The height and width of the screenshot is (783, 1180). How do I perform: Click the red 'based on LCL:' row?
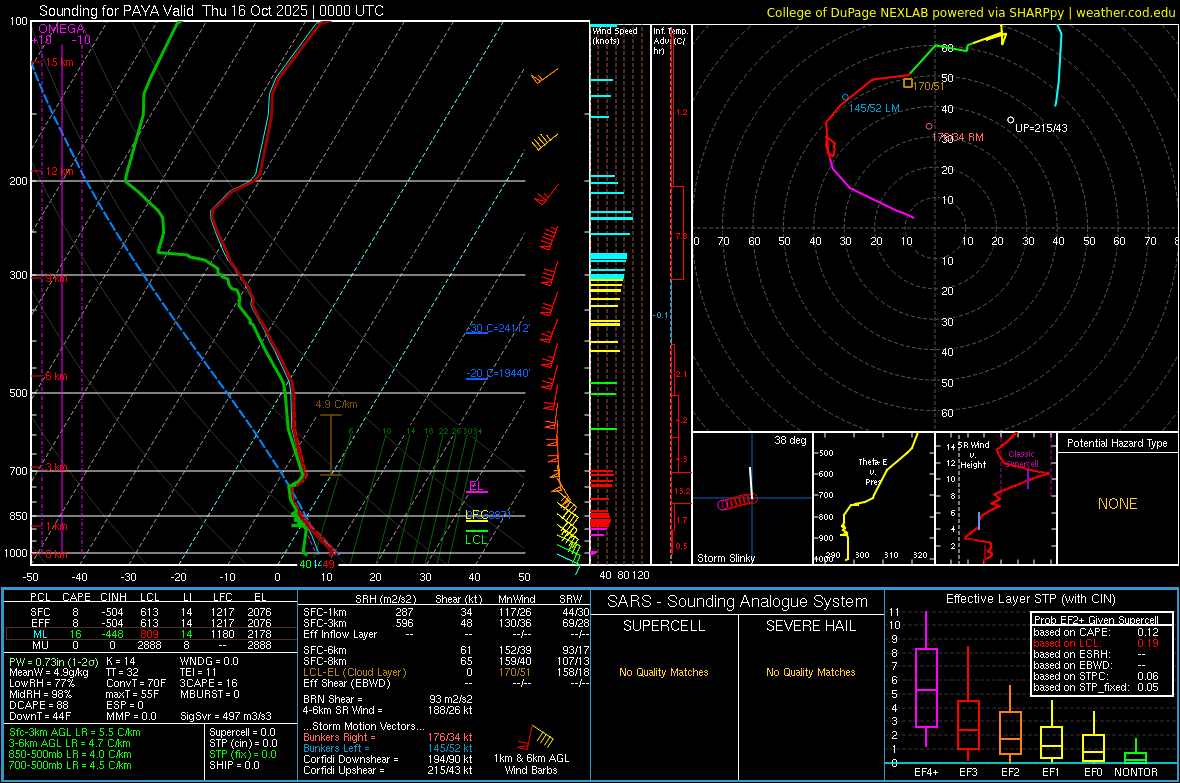pos(1096,643)
